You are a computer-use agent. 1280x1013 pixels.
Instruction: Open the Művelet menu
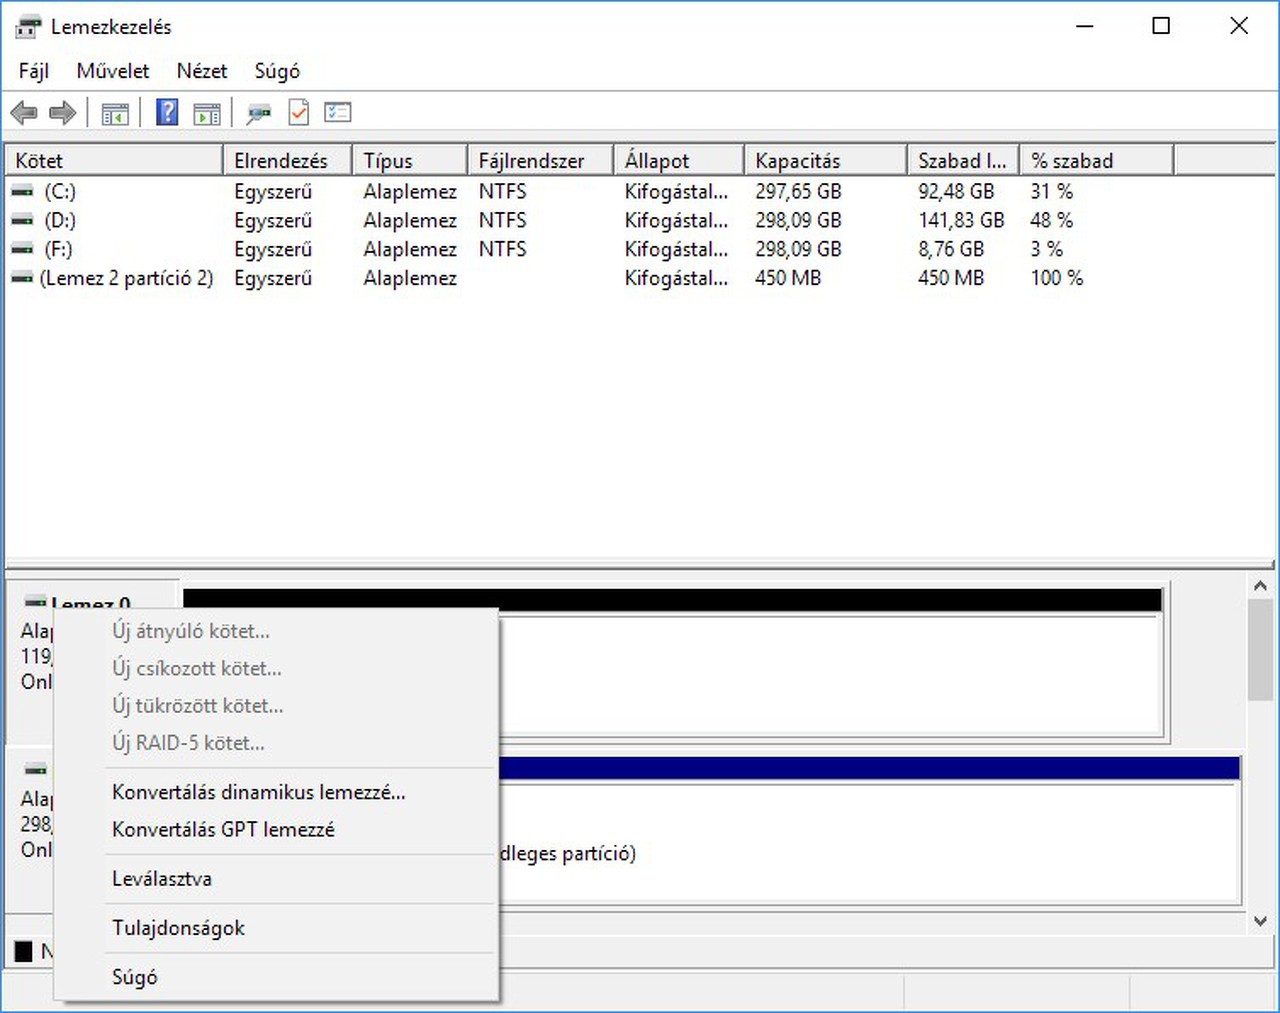click(113, 71)
